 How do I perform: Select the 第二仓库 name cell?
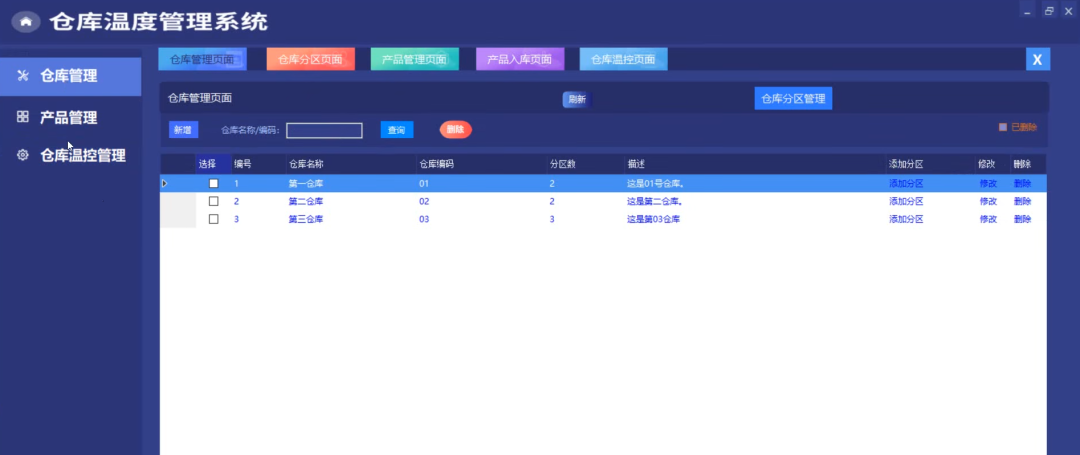[x=306, y=201]
